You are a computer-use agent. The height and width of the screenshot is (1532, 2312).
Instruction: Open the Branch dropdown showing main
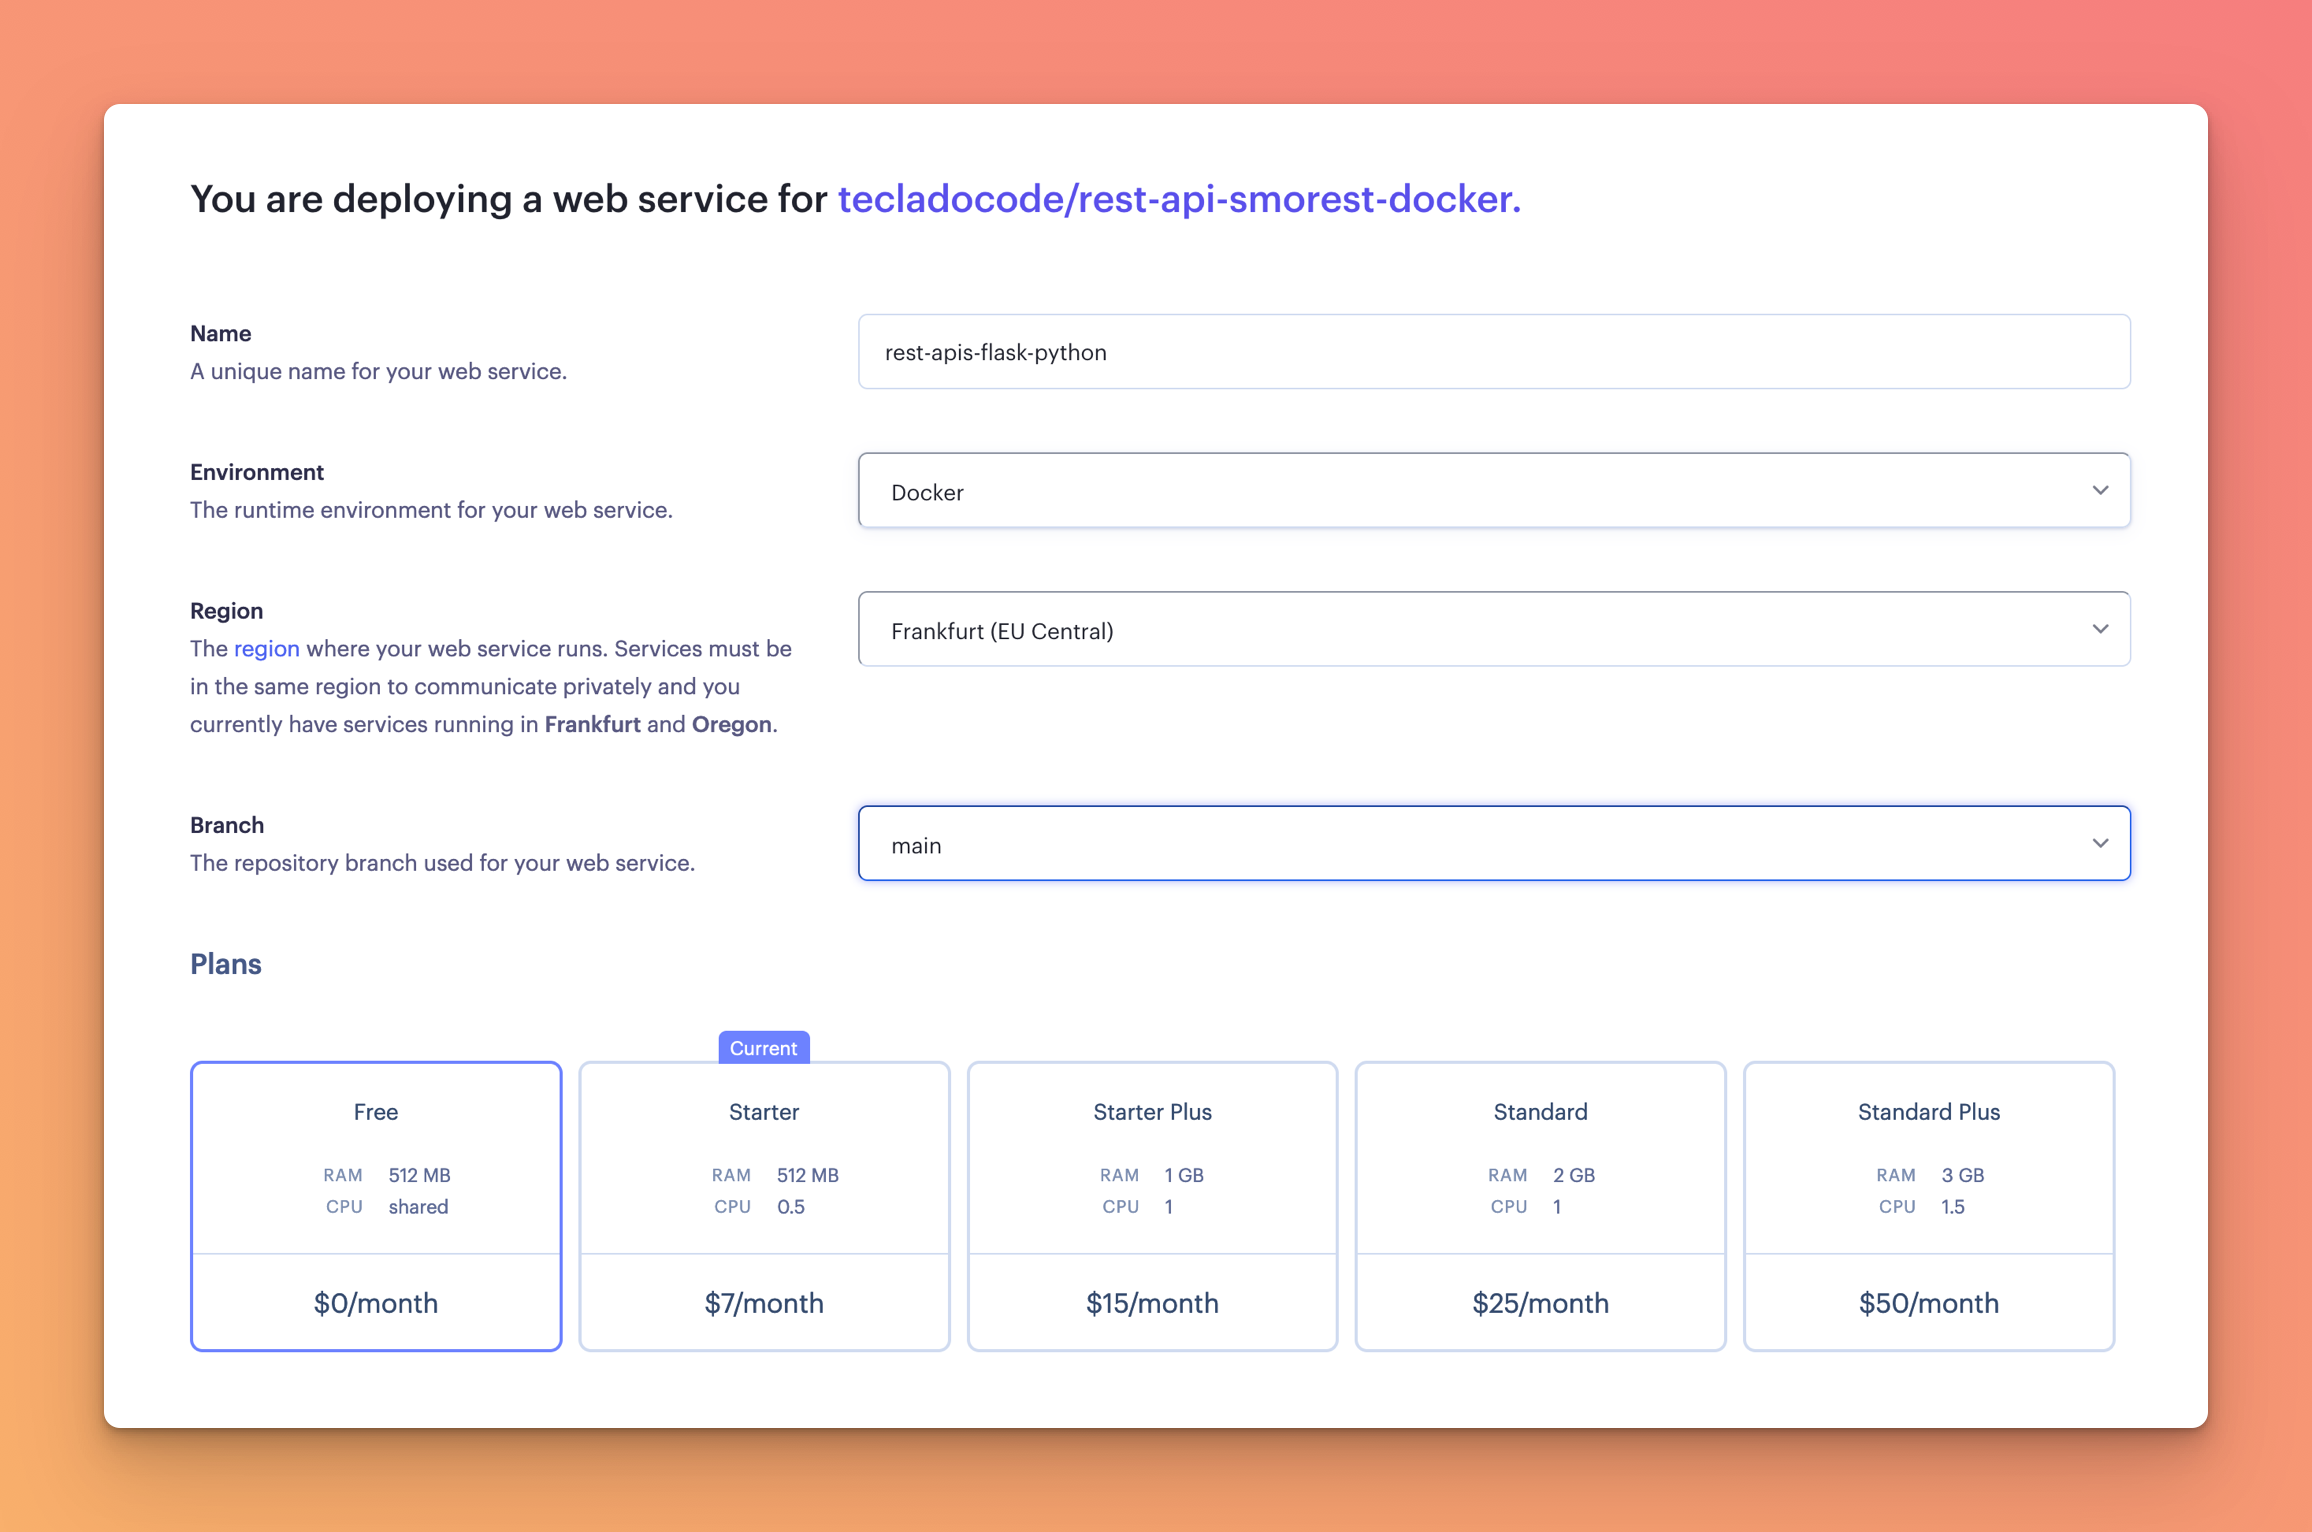click(x=1494, y=844)
